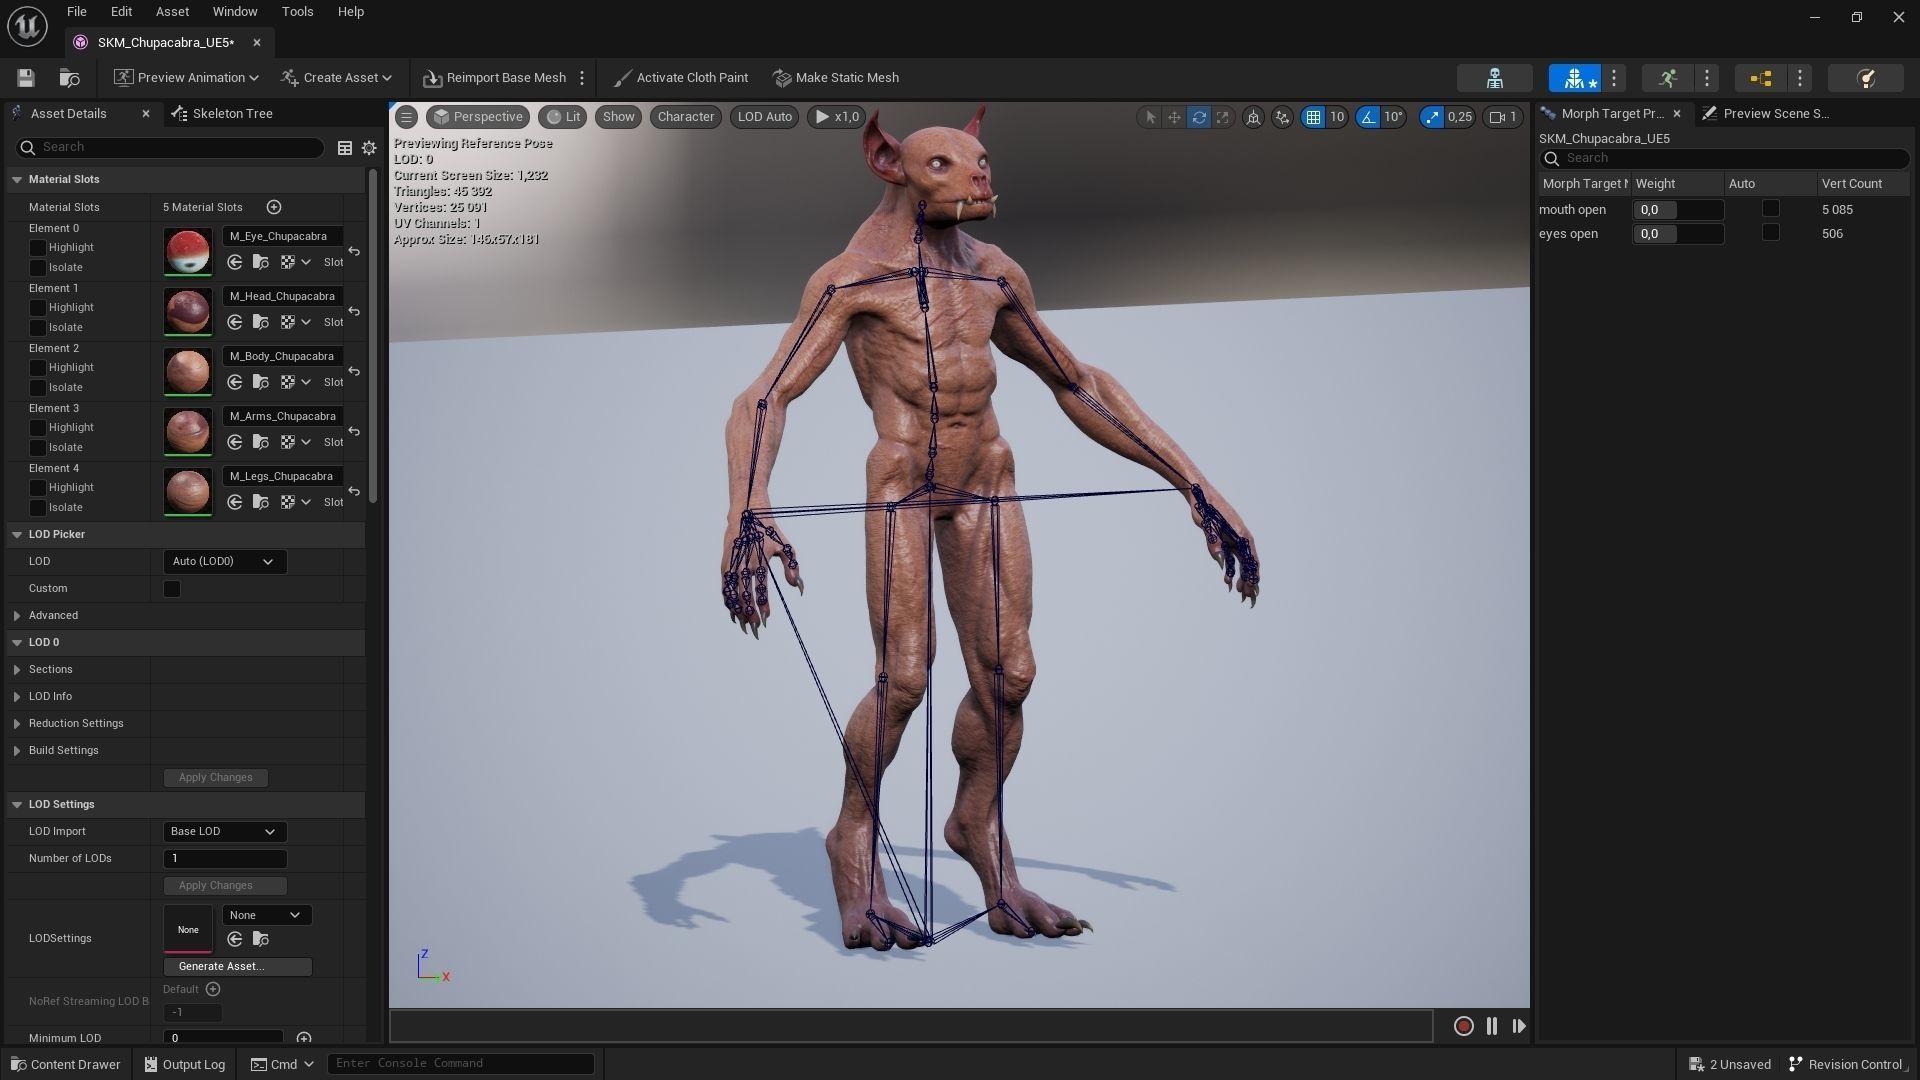Open the Create Asset dropdown

pyautogui.click(x=337, y=78)
